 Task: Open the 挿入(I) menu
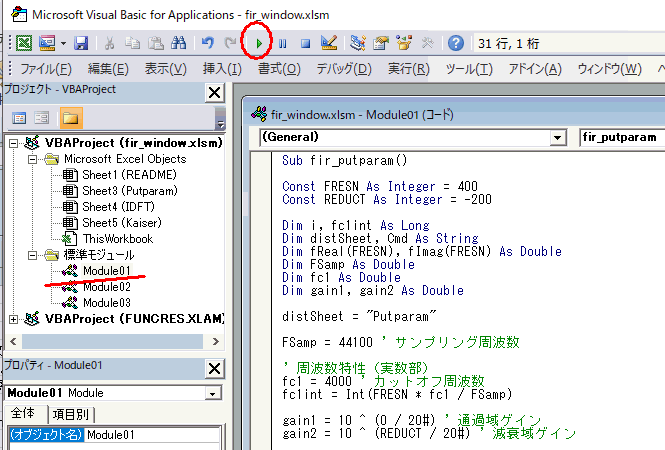coord(222,68)
